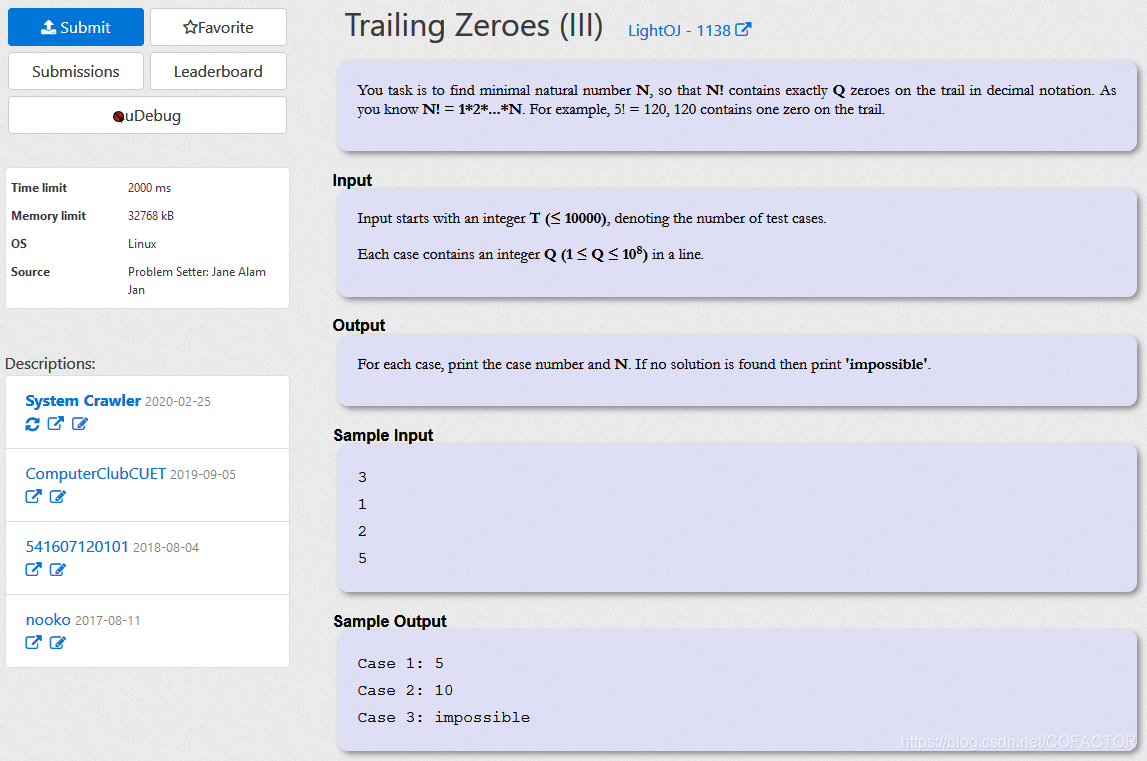Open nooko description externally
Image resolution: width=1147 pixels, height=761 pixels.
point(33,642)
